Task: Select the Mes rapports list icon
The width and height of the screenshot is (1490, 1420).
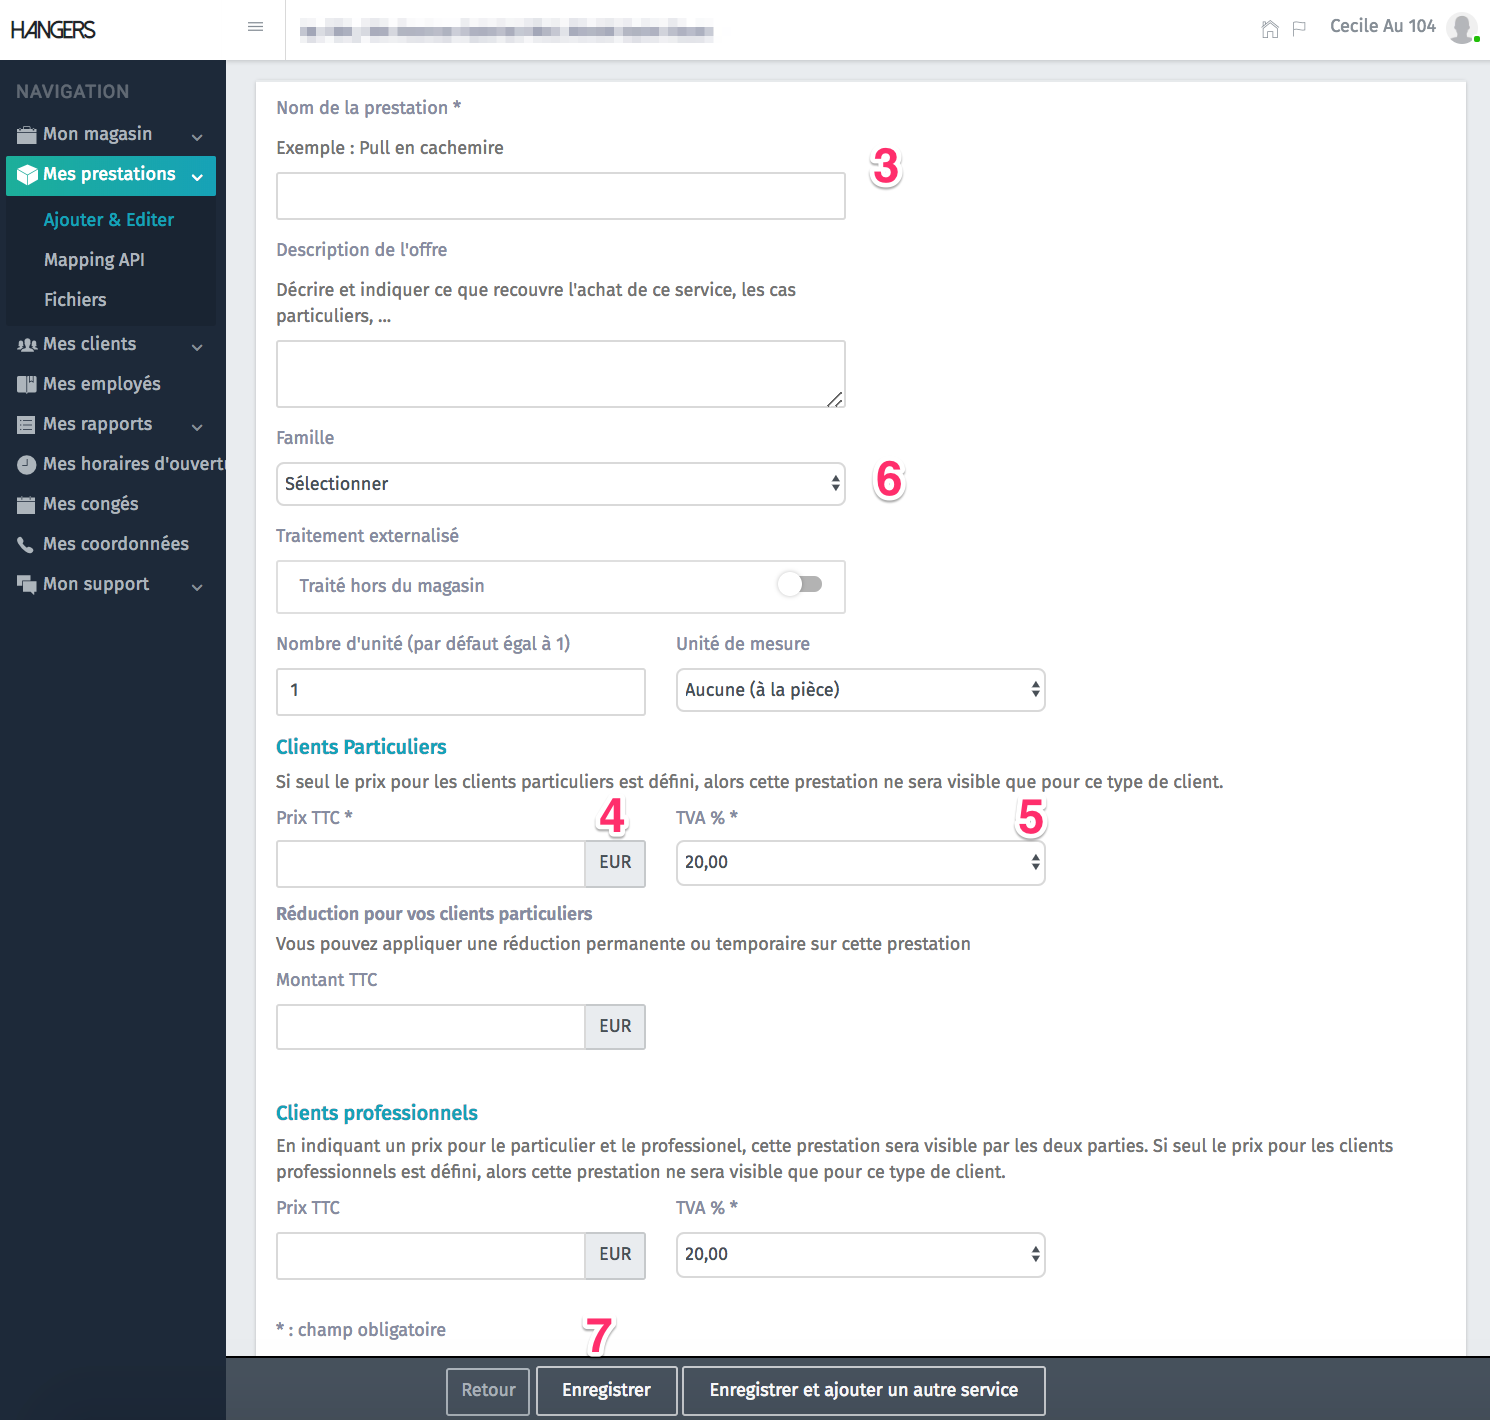Action: [25, 423]
